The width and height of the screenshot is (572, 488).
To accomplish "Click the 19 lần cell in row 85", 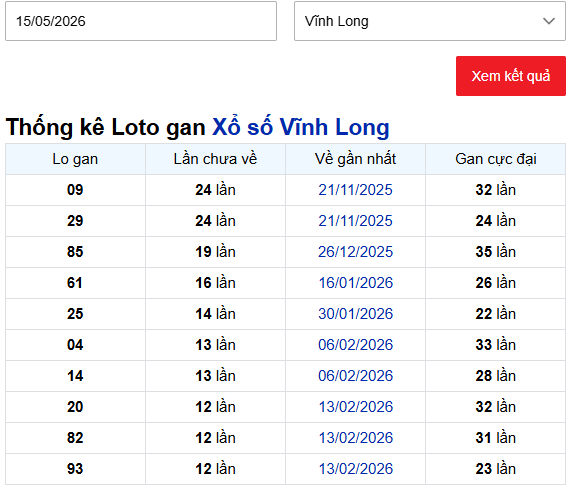I will coord(215,252).
